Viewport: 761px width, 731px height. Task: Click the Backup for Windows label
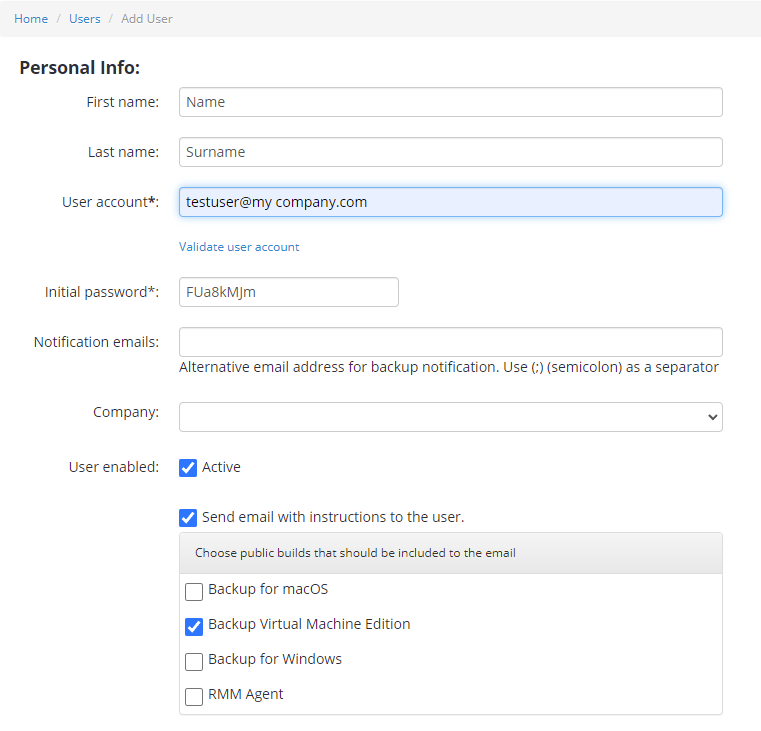pyautogui.click(x=275, y=659)
